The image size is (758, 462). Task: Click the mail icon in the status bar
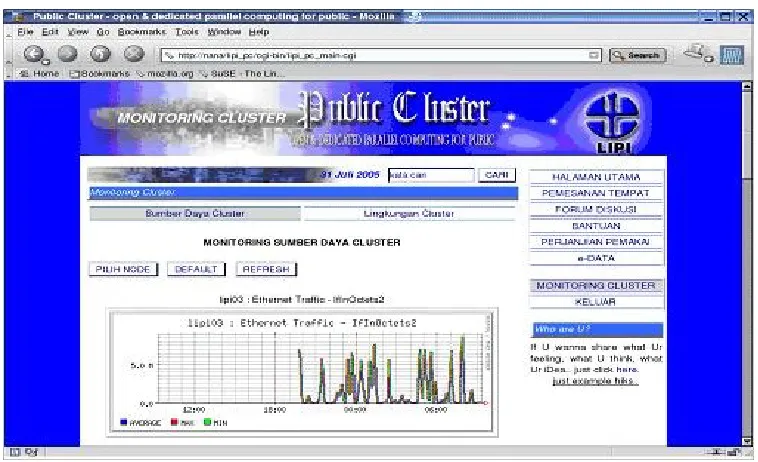(x=31, y=452)
